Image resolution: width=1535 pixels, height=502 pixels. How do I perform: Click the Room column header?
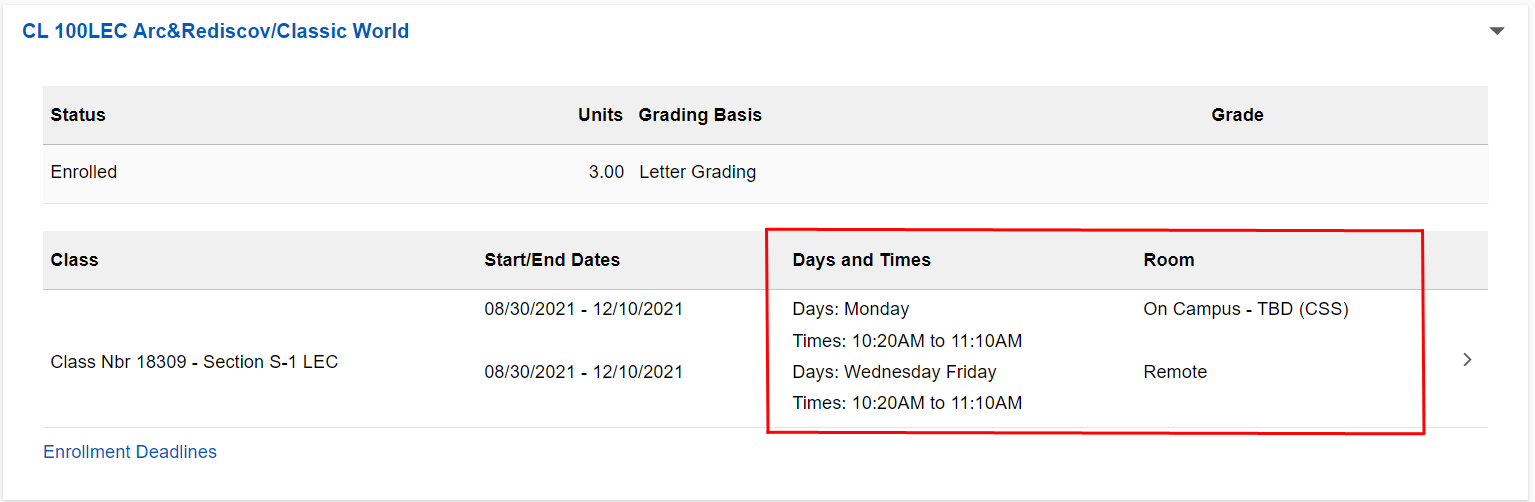pyautogui.click(x=1169, y=260)
